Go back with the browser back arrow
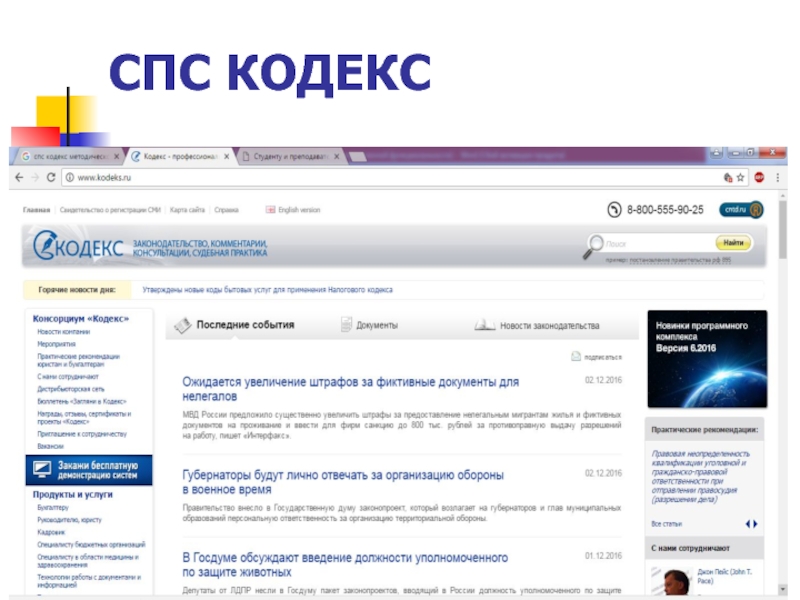 click(x=19, y=178)
